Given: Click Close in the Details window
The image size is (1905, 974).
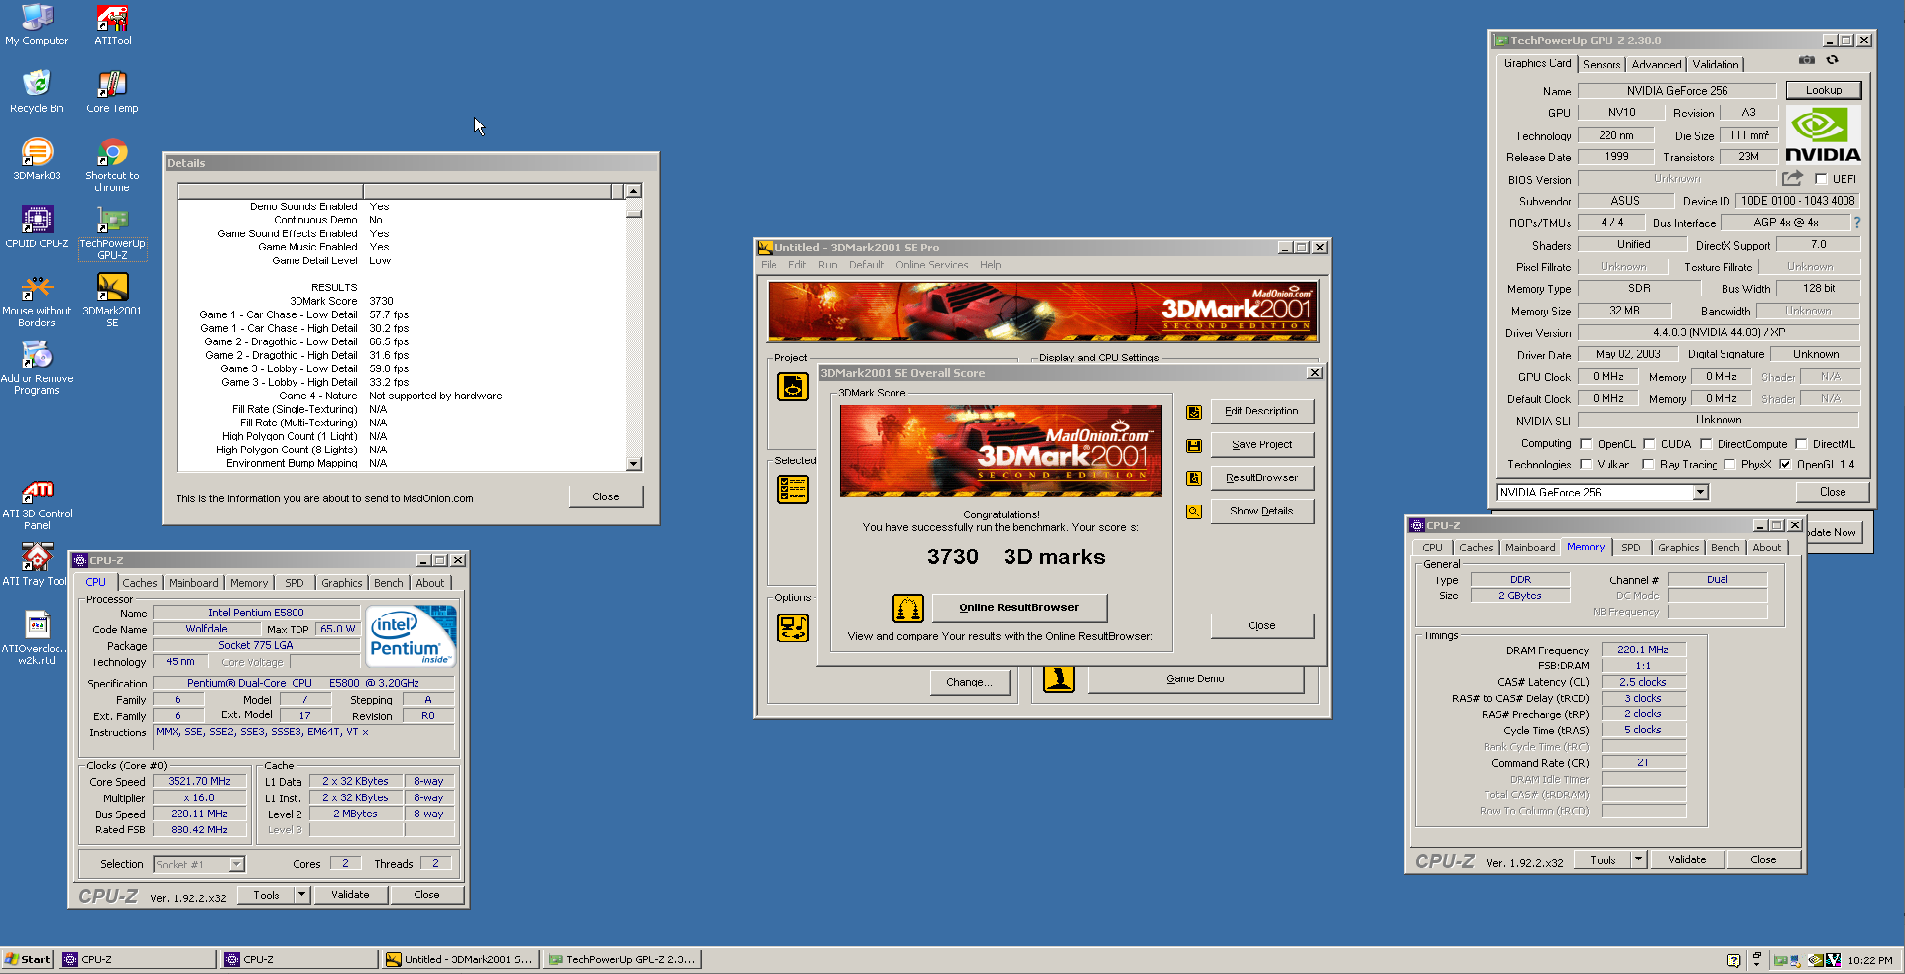Looking at the screenshot, I should click(x=606, y=497).
